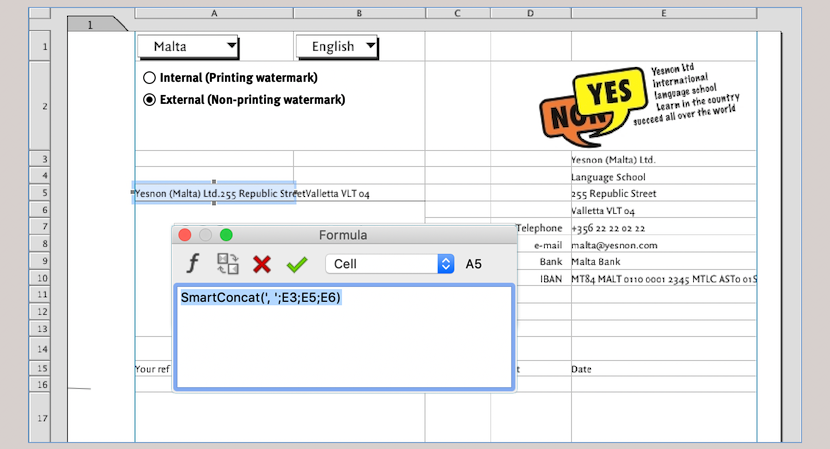Accept the formula with the green checkmark
This screenshot has width=830, height=449.
coord(297,264)
